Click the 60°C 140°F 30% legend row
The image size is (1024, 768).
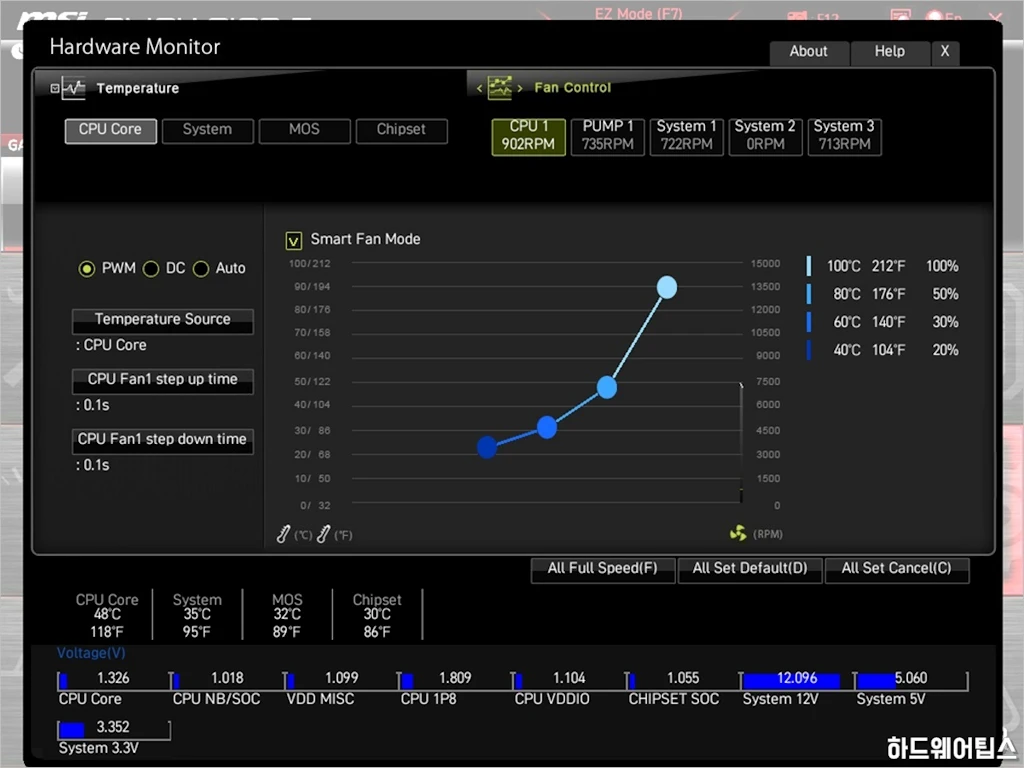(883, 323)
